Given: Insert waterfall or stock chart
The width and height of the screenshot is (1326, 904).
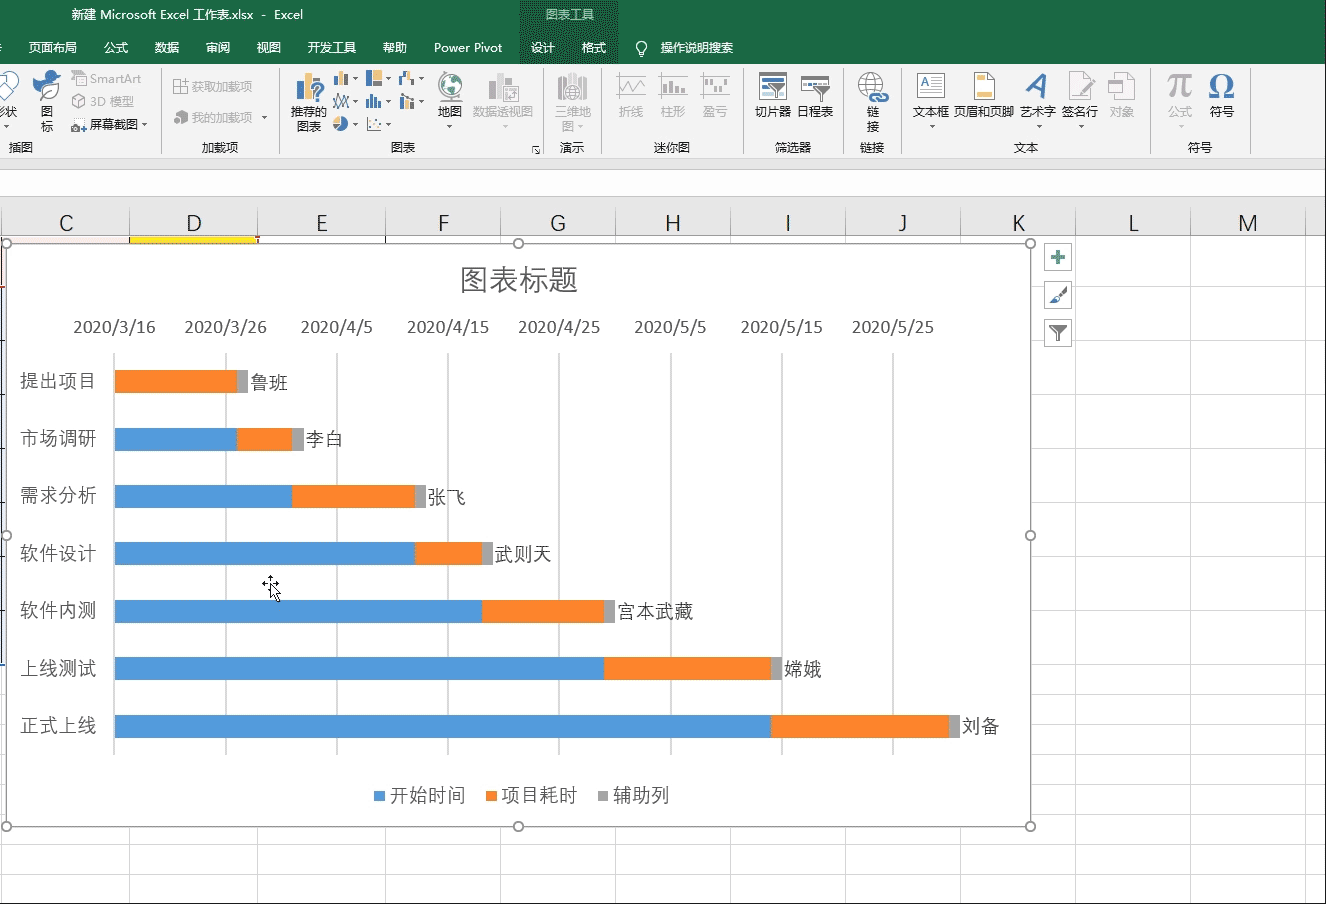Looking at the screenshot, I should [406, 78].
